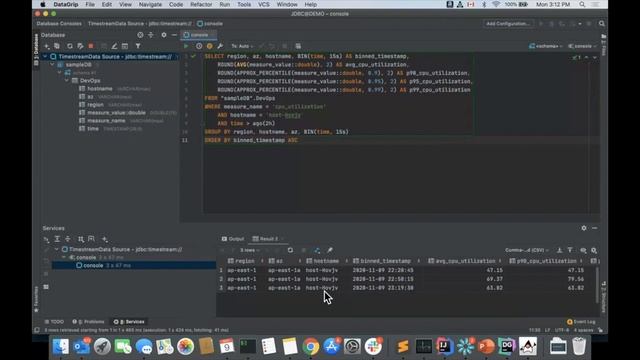The image size is (640, 360).
Task: Sort by binned_timestamp column header
Action: coord(385,261)
